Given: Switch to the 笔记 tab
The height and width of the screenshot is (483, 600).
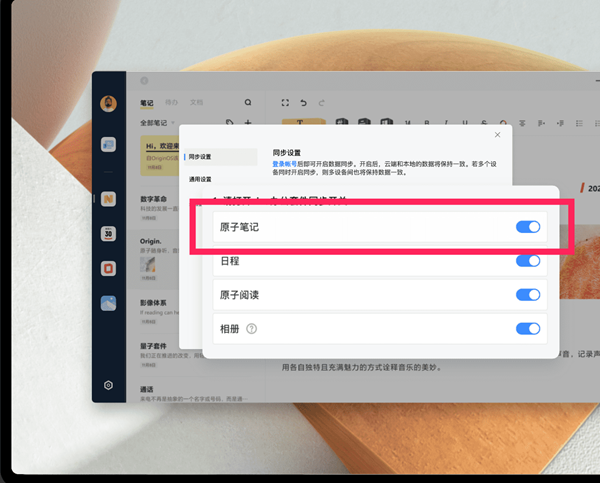Looking at the screenshot, I should point(147,103).
